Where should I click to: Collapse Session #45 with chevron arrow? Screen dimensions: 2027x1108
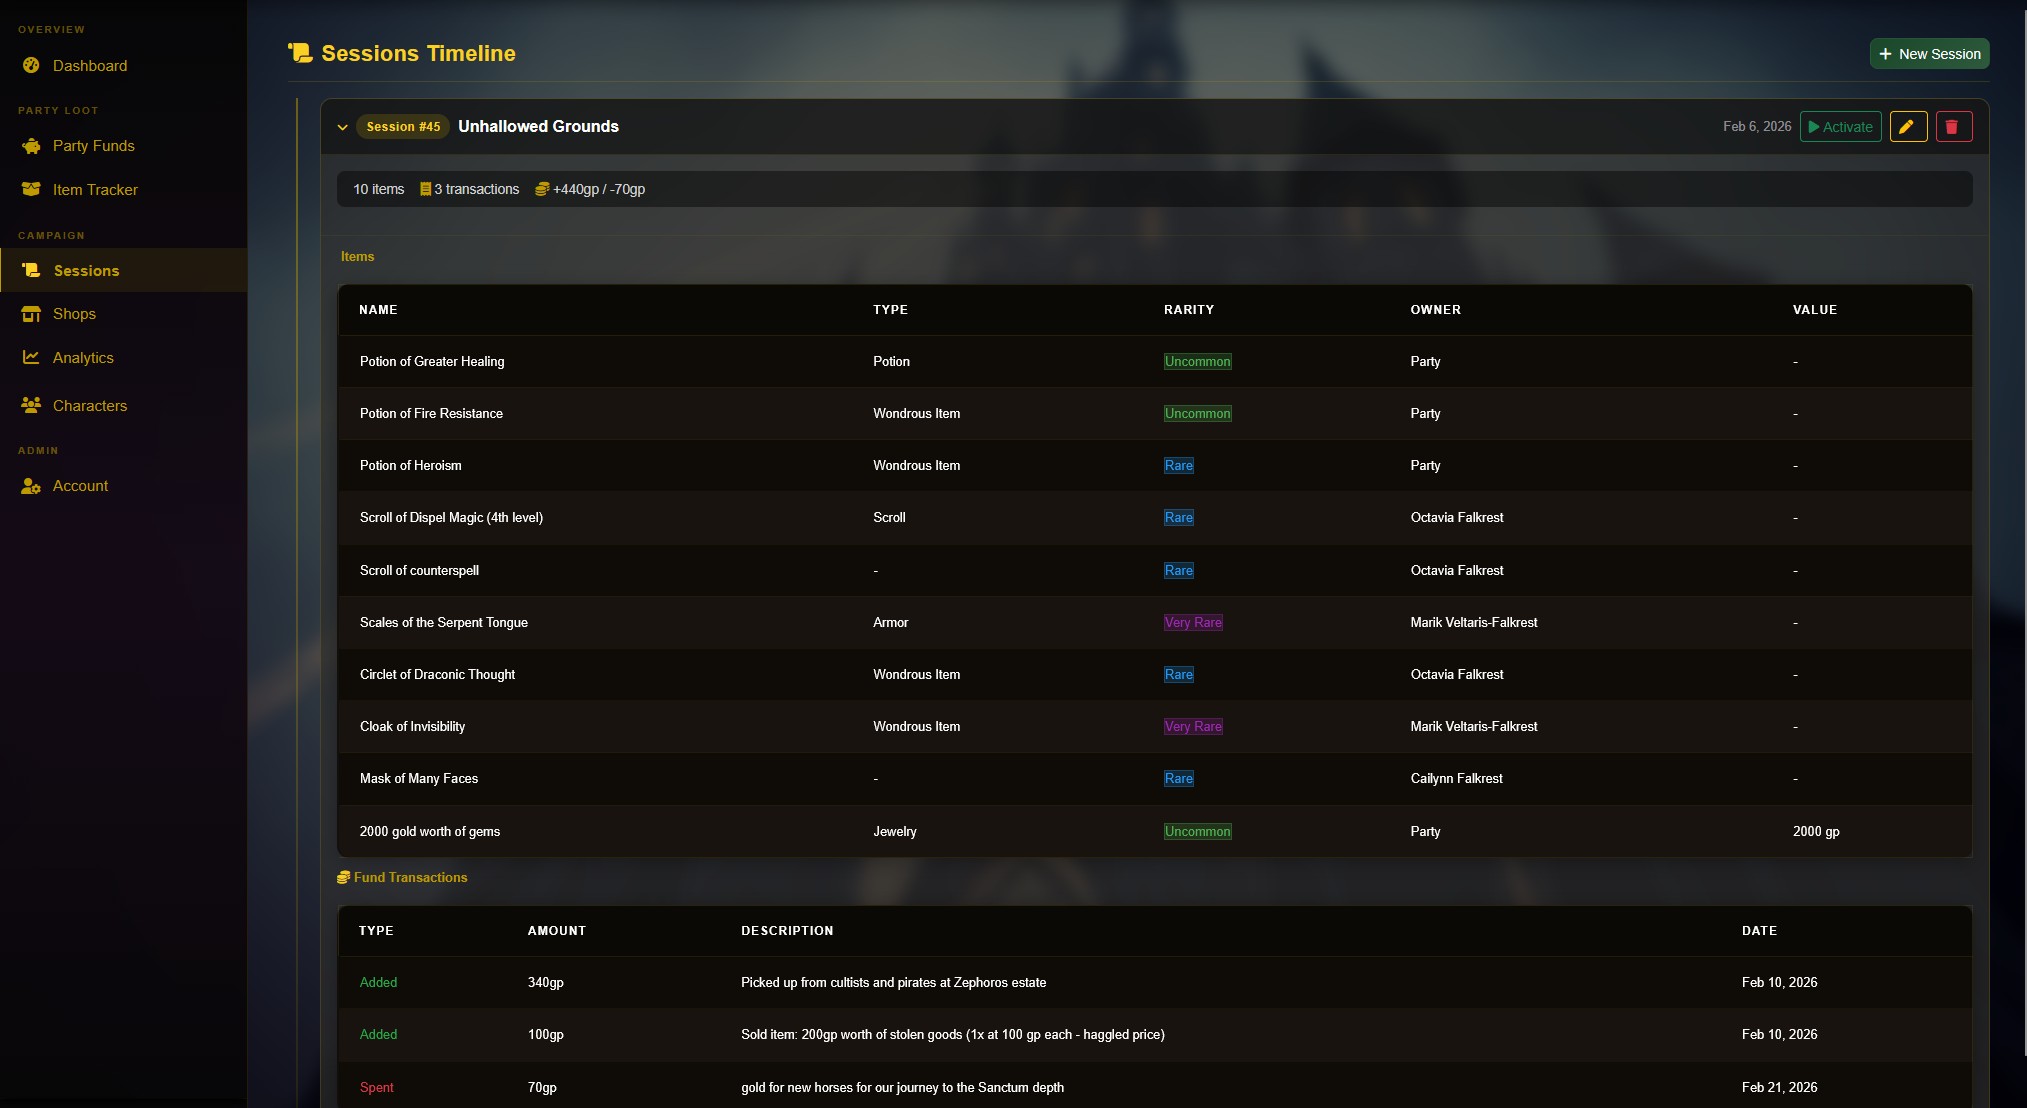[343, 127]
